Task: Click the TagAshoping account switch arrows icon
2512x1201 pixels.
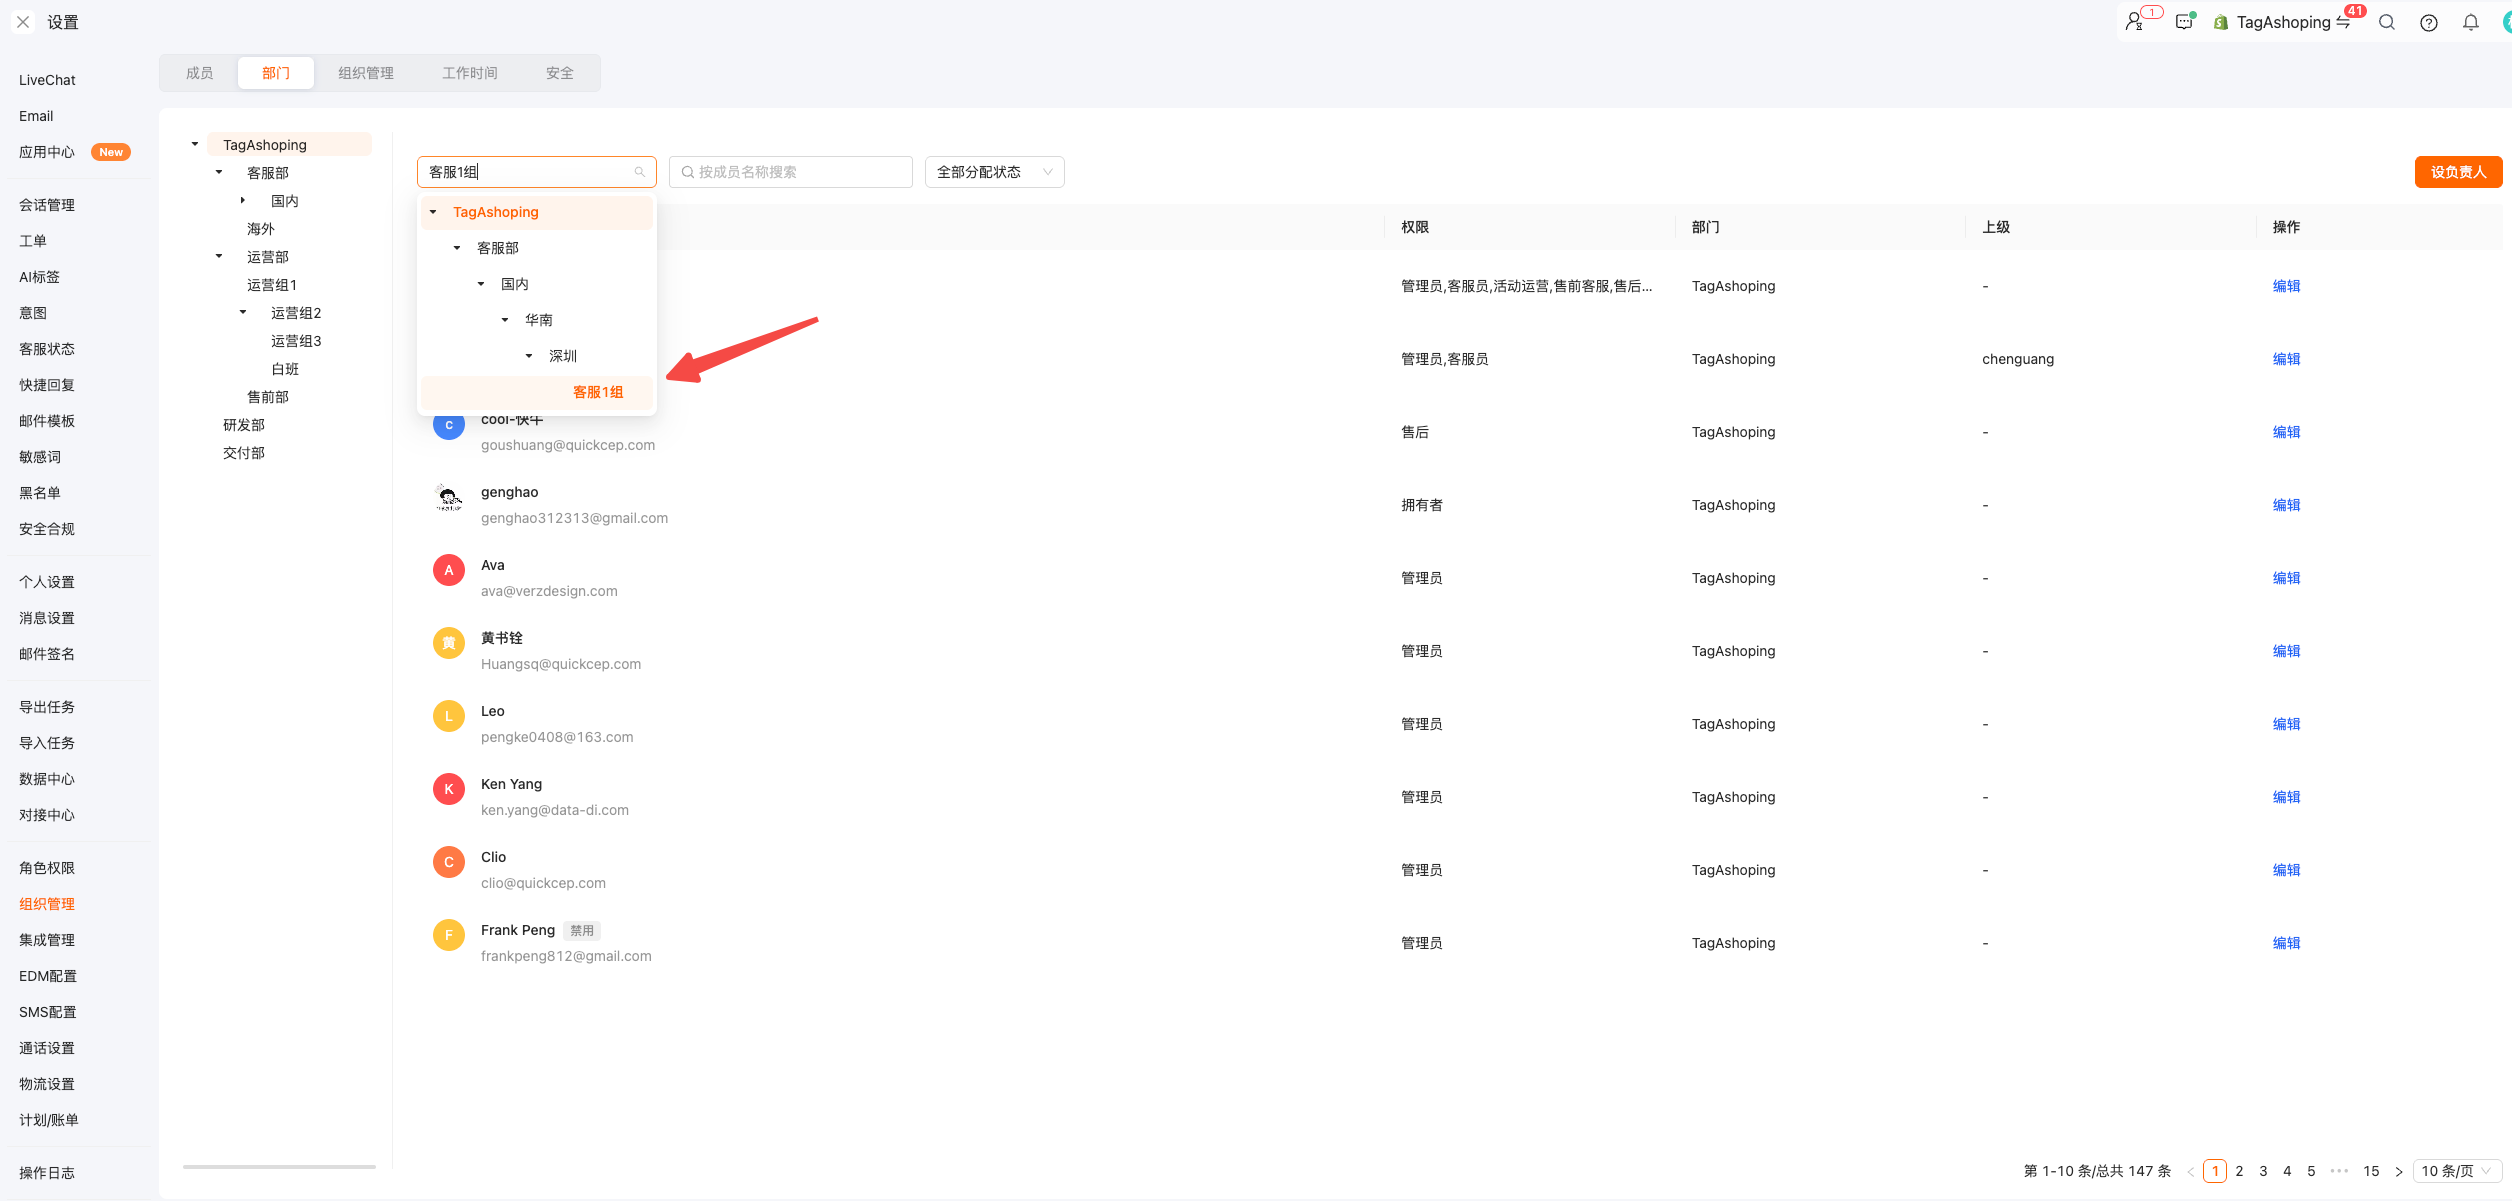Action: [x=2343, y=22]
